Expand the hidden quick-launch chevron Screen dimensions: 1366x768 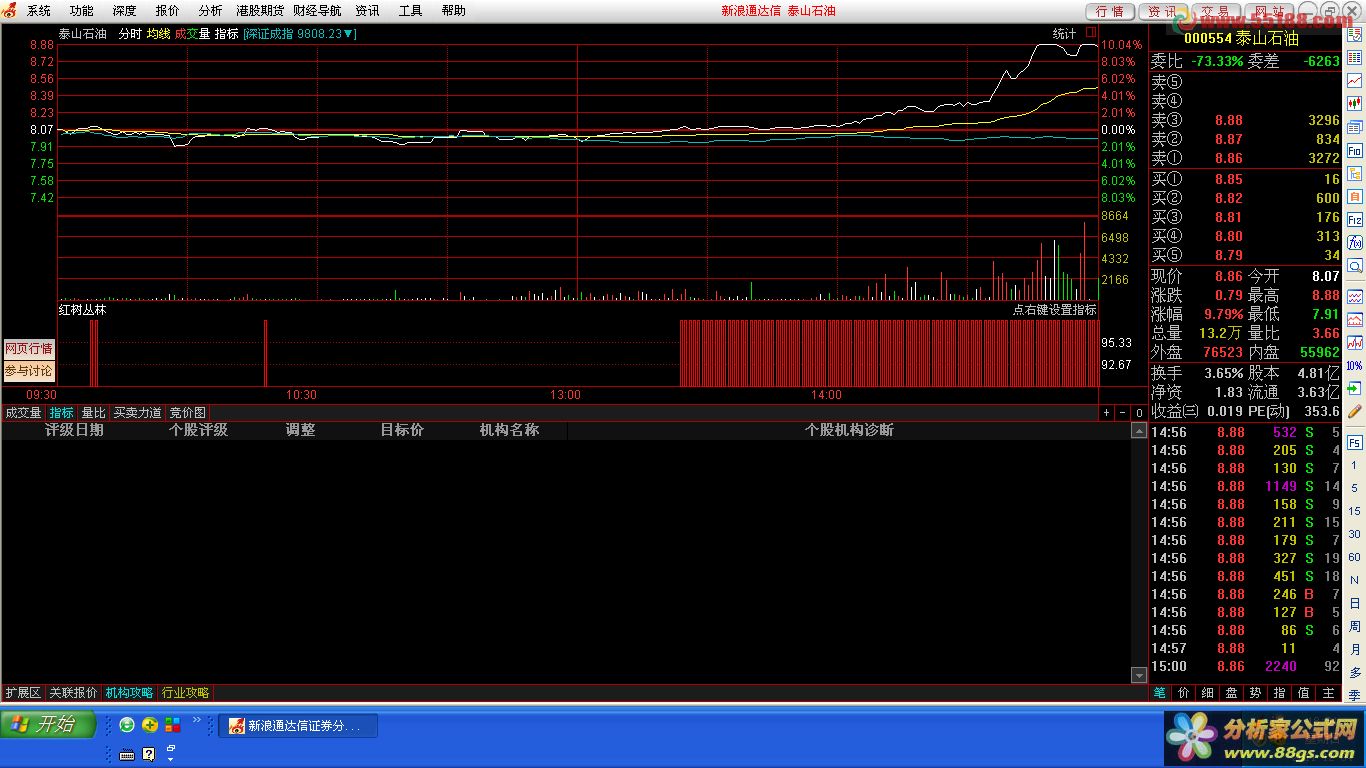tap(197, 719)
